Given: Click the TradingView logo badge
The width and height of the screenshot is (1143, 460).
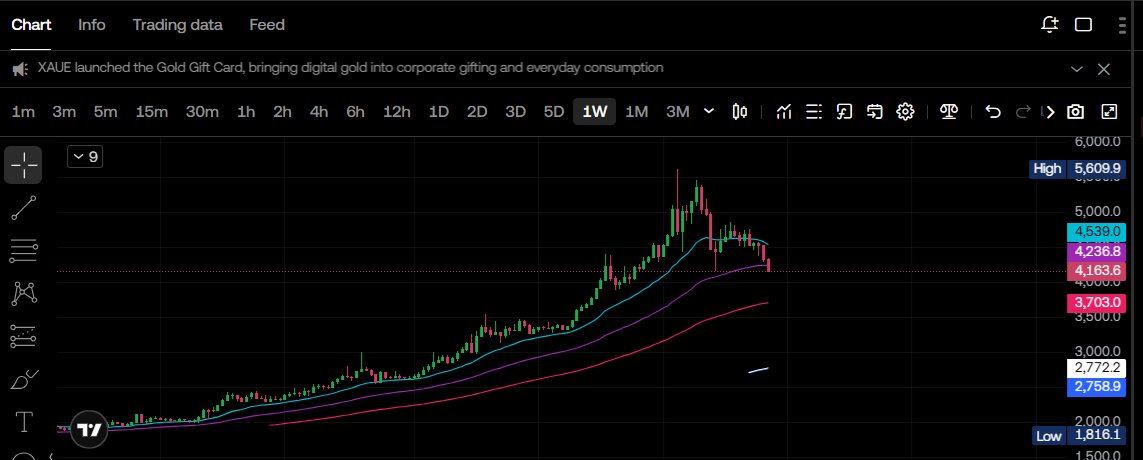Looking at the screenshot, I should click(90, 430).
